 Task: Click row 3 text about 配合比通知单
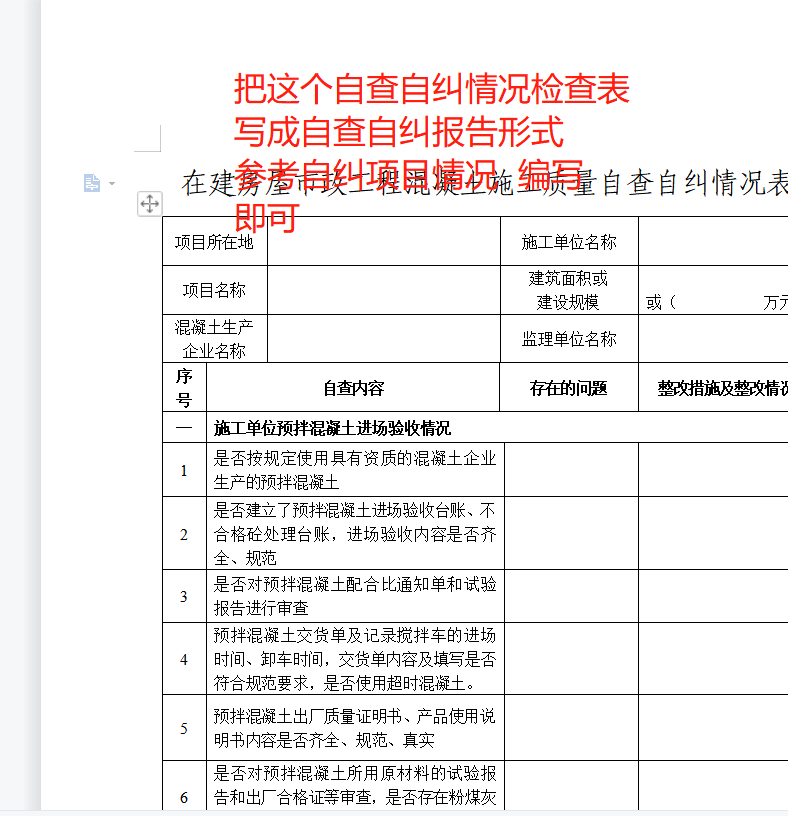[355, 596]
